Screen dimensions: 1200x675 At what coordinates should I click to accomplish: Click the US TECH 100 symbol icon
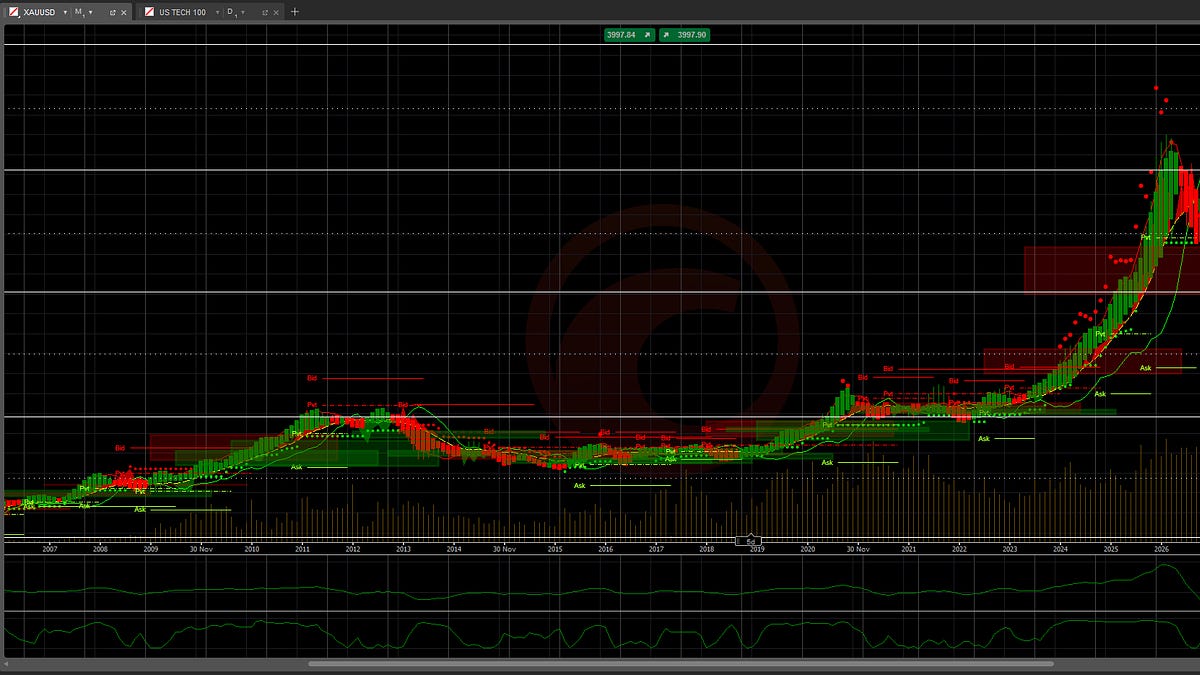pos(149,12)
